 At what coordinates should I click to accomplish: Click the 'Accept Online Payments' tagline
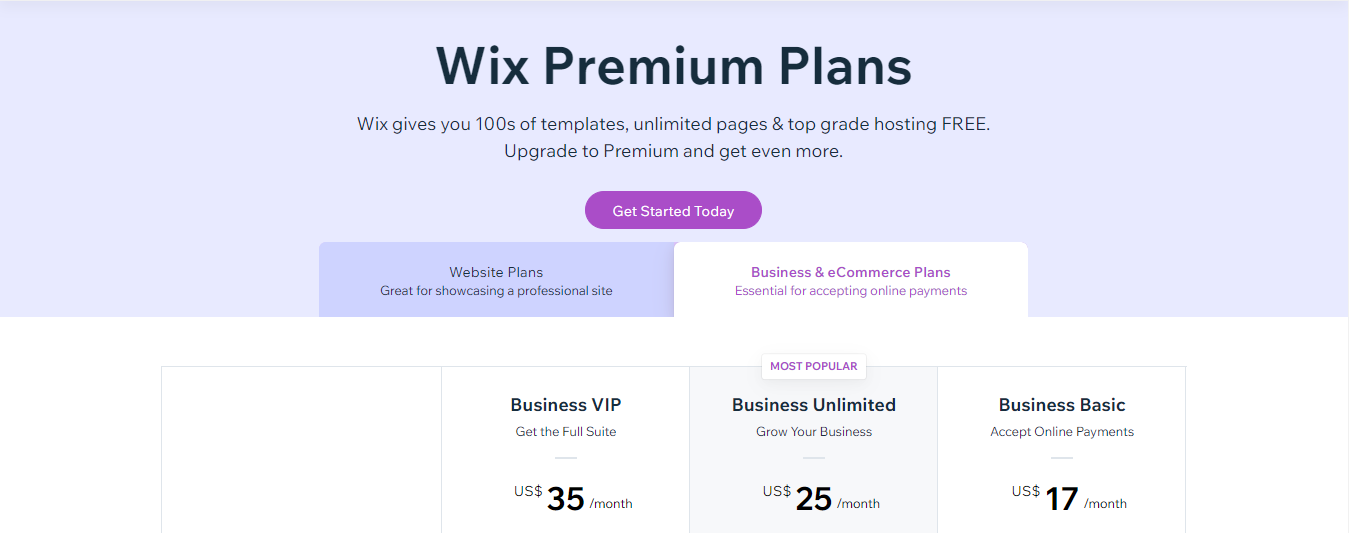(x=1061, y=432)
